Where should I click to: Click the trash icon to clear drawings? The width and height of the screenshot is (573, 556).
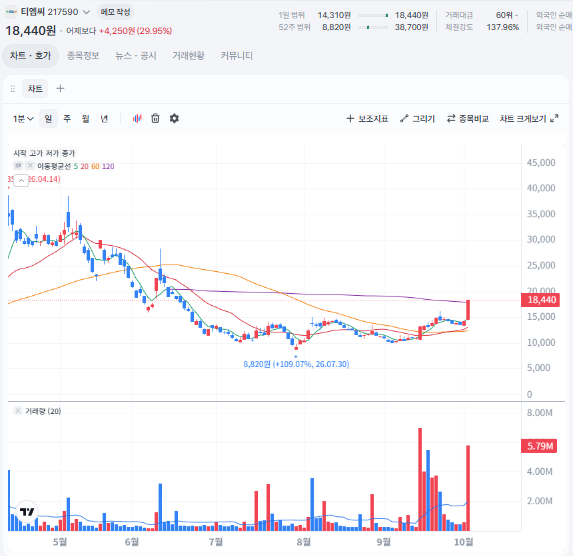tap(155, 118)
